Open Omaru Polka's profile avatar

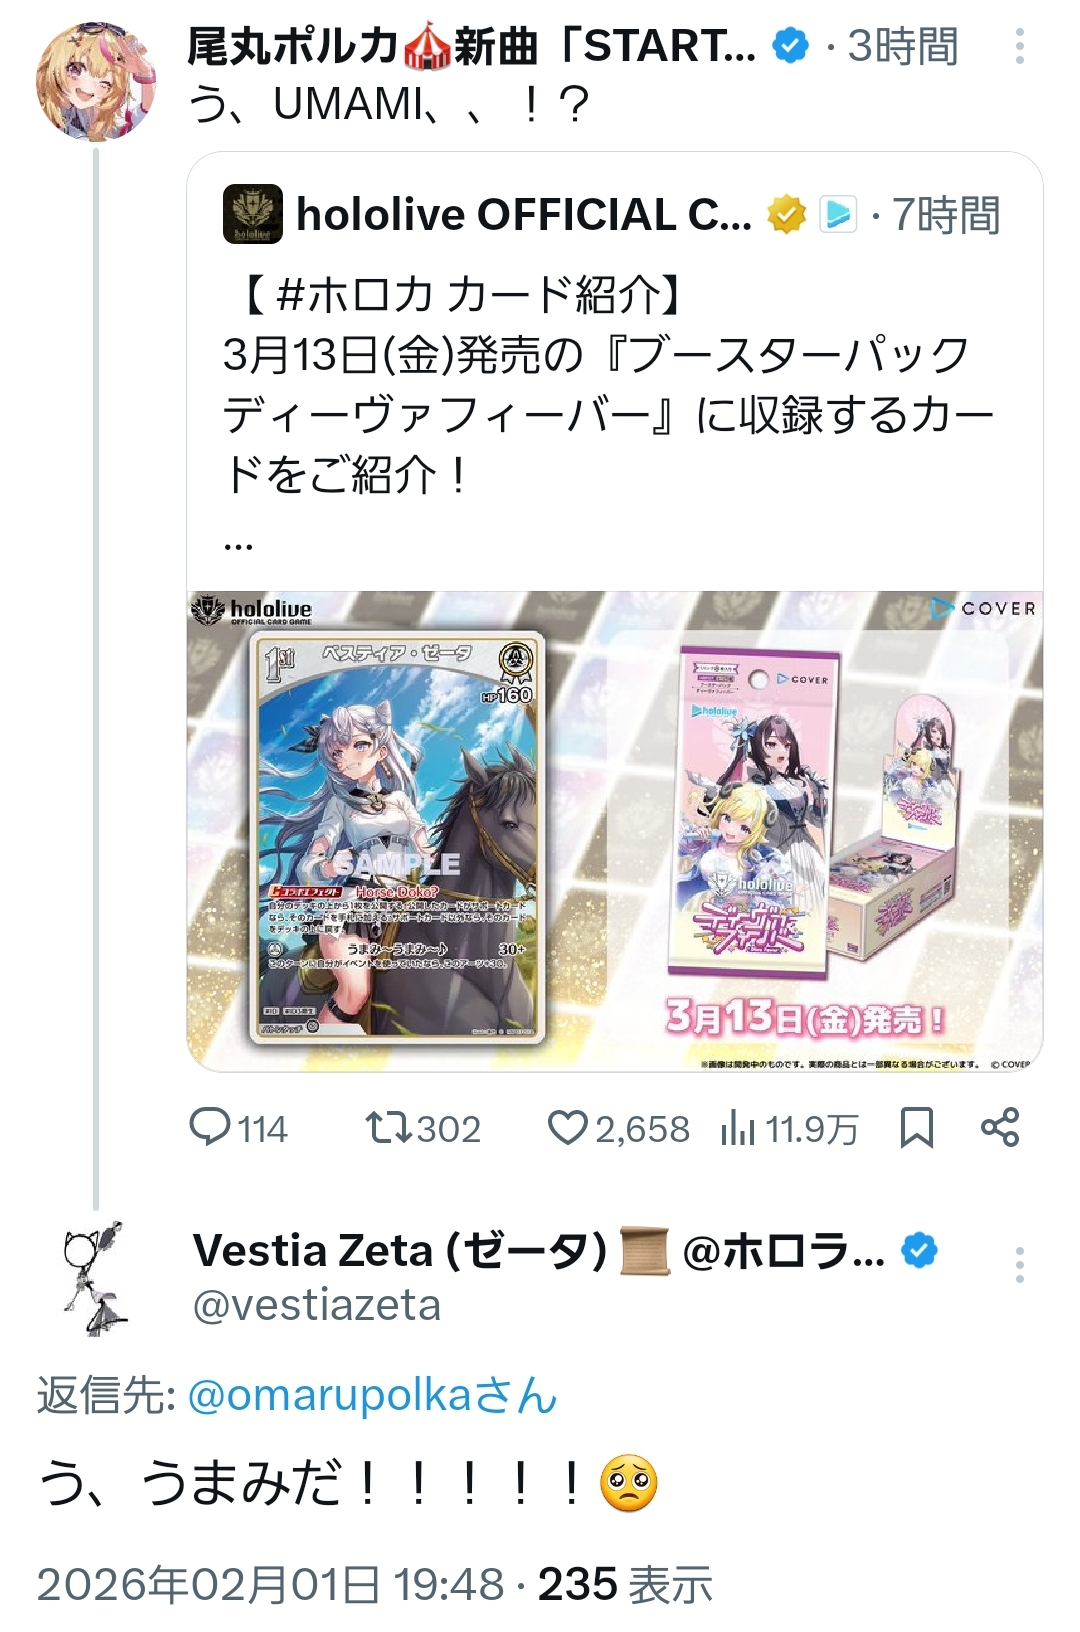point(96,81)
